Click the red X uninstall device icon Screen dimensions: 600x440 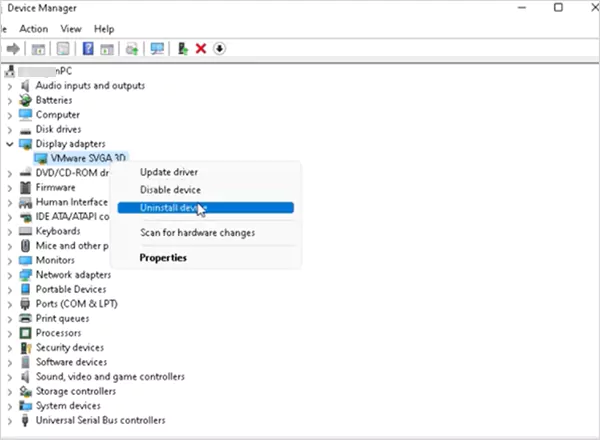[x=201, y=49]
